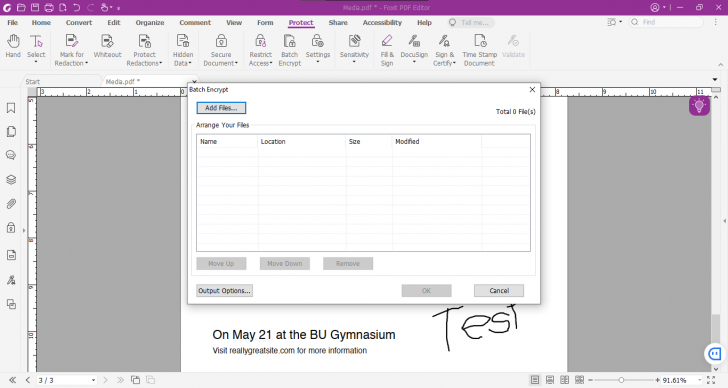This screenshot has width=728, height=388.
Task: Open Hidden Data tool
Action: point(183,41)
